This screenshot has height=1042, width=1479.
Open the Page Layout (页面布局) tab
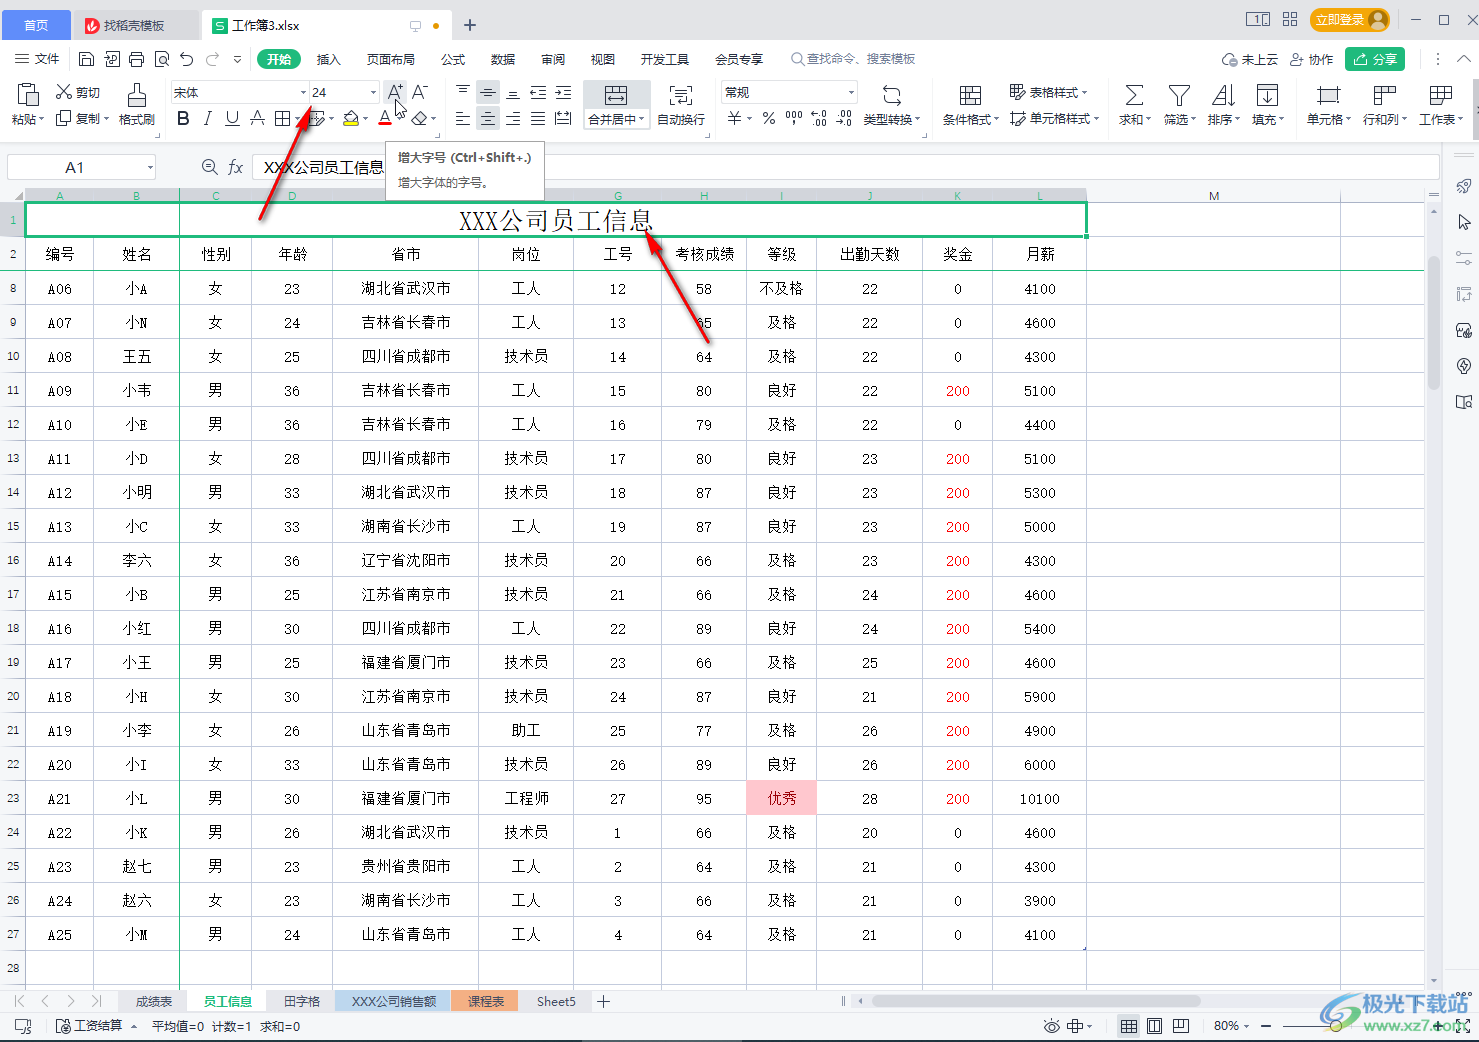391,59
